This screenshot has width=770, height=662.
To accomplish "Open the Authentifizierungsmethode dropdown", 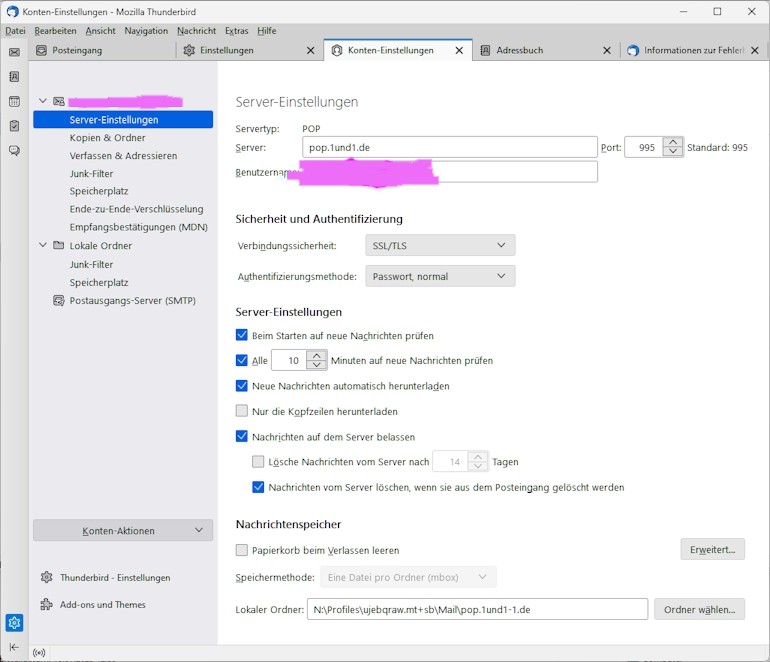I will click(x=440, y=276).
